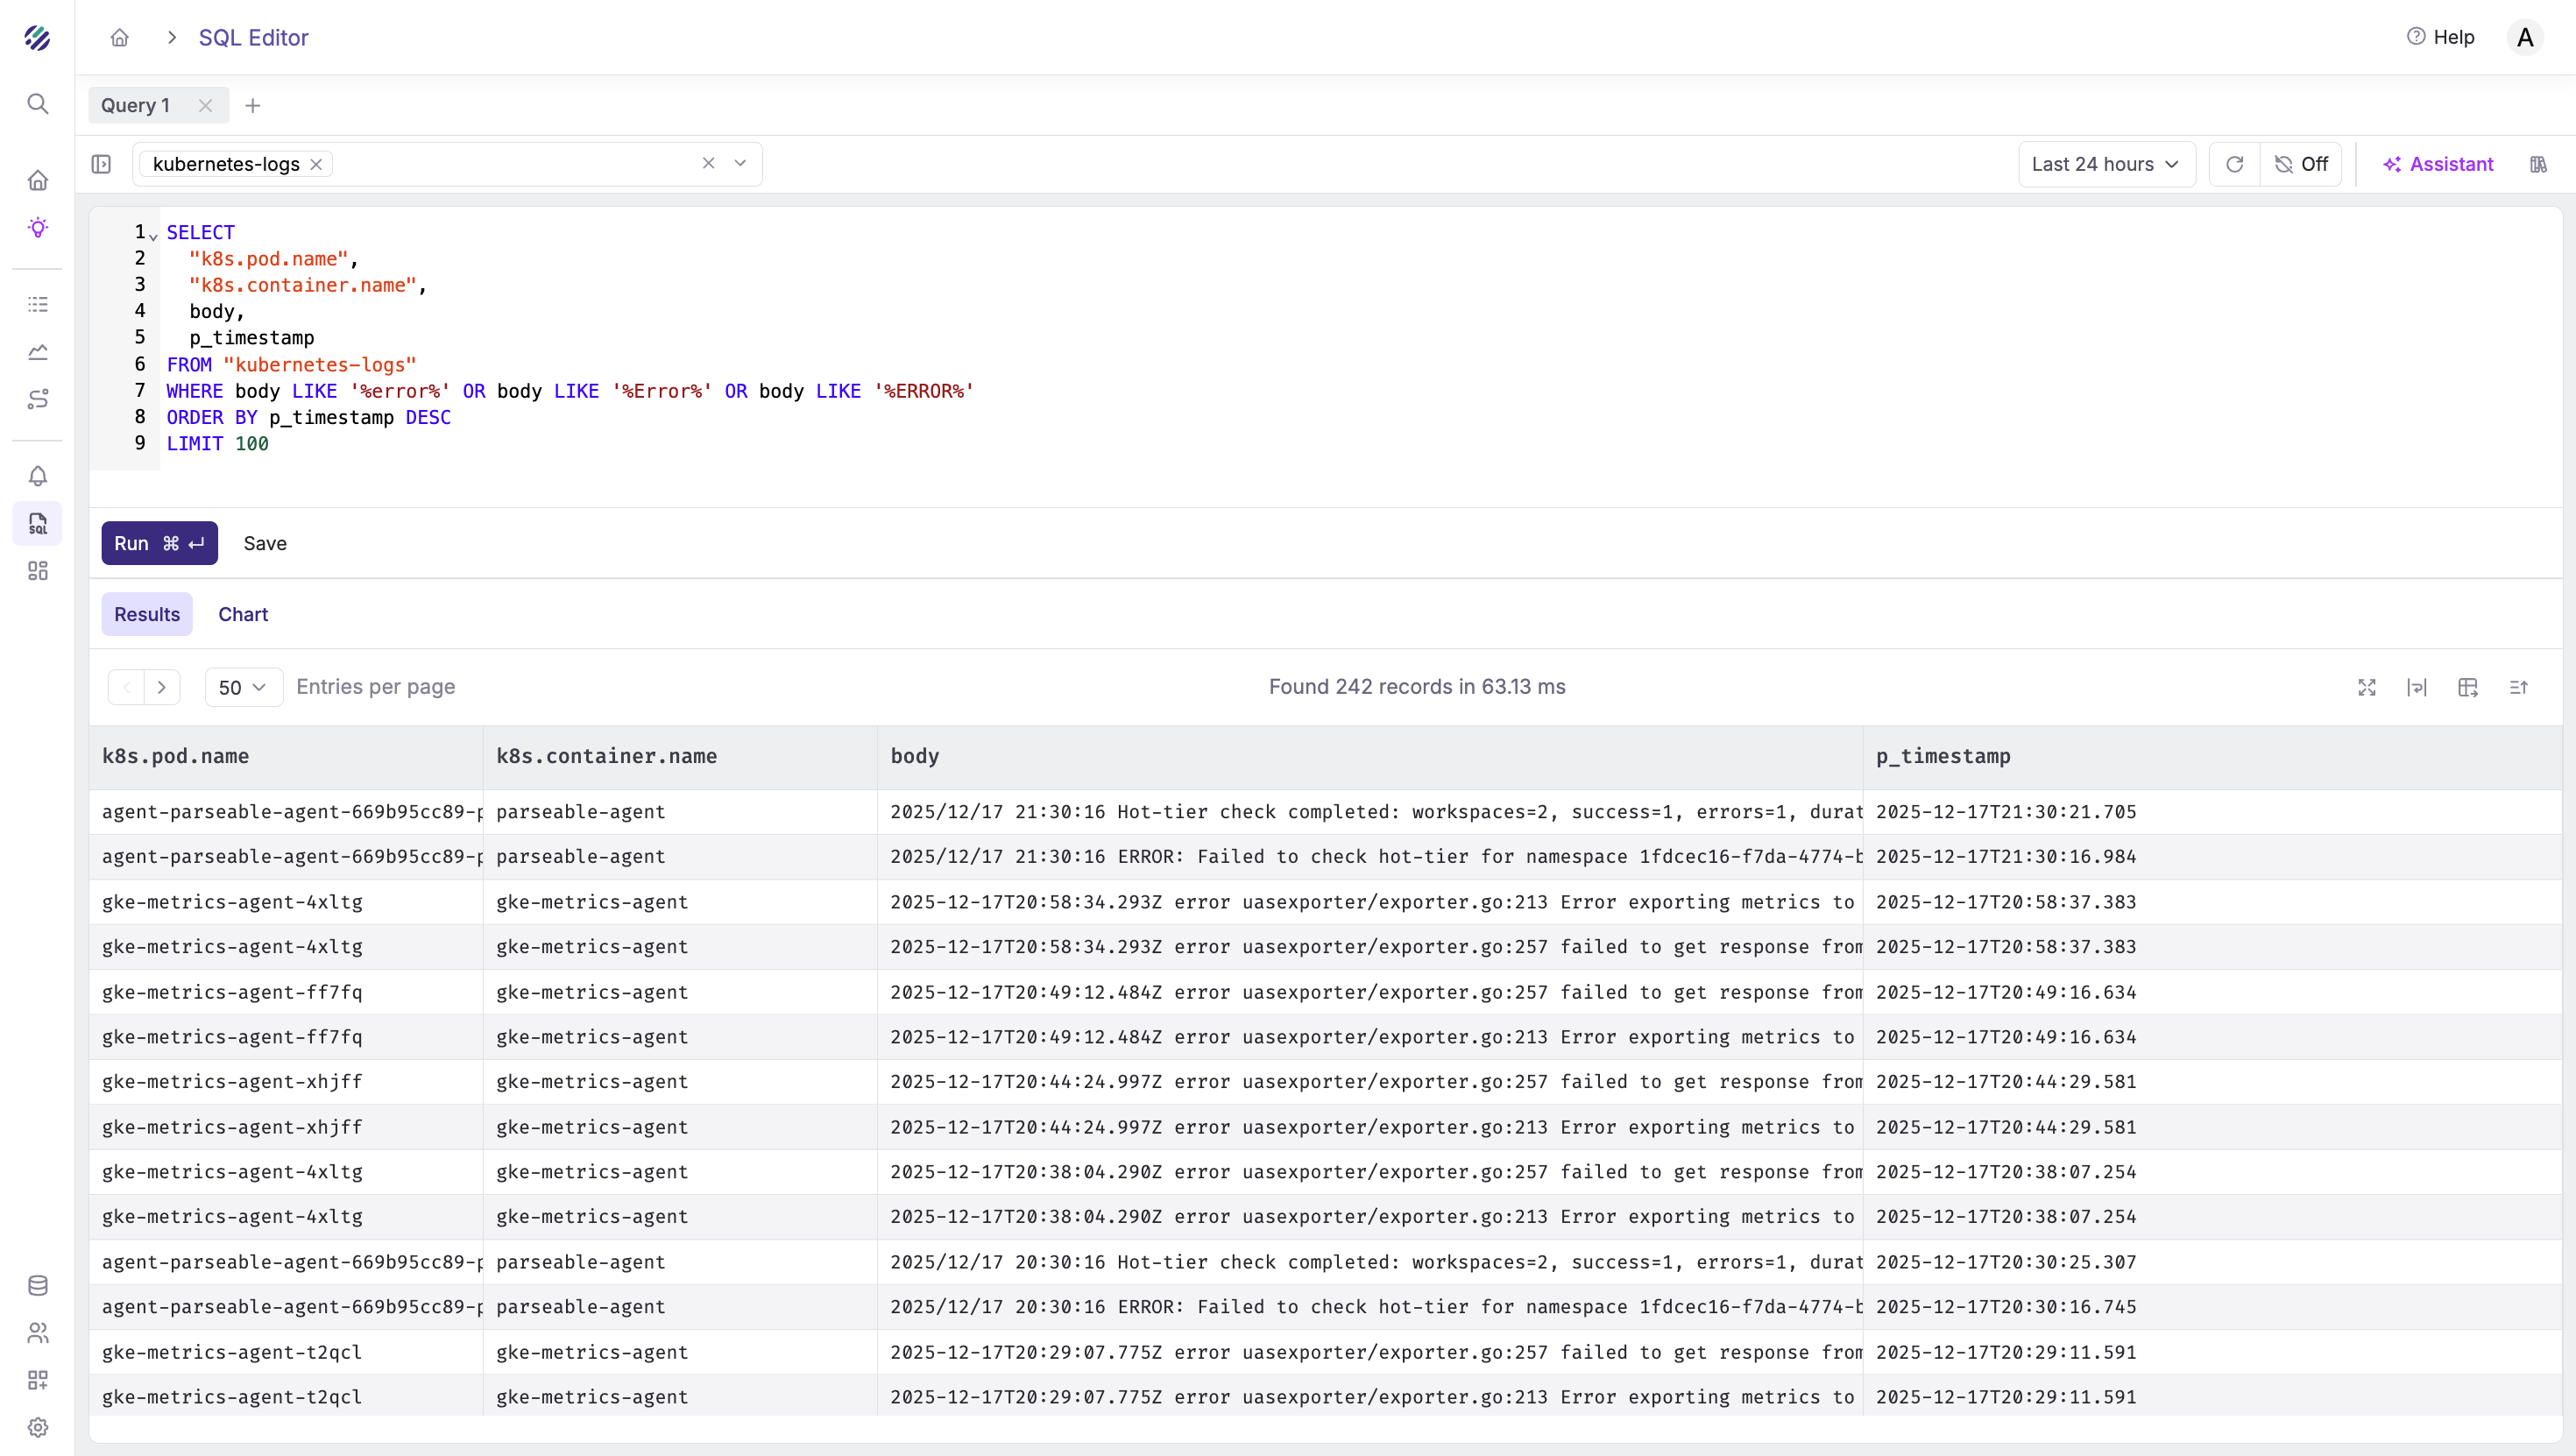
Task: Open the dashboards grid icon in sidebar
Action: (x=37, y=571)
